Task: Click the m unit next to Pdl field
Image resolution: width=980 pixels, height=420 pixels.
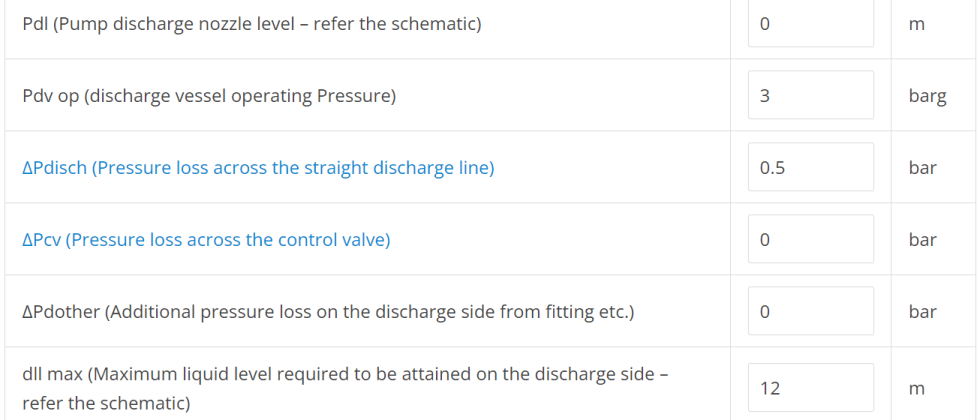Action: [x=916, y=26]
